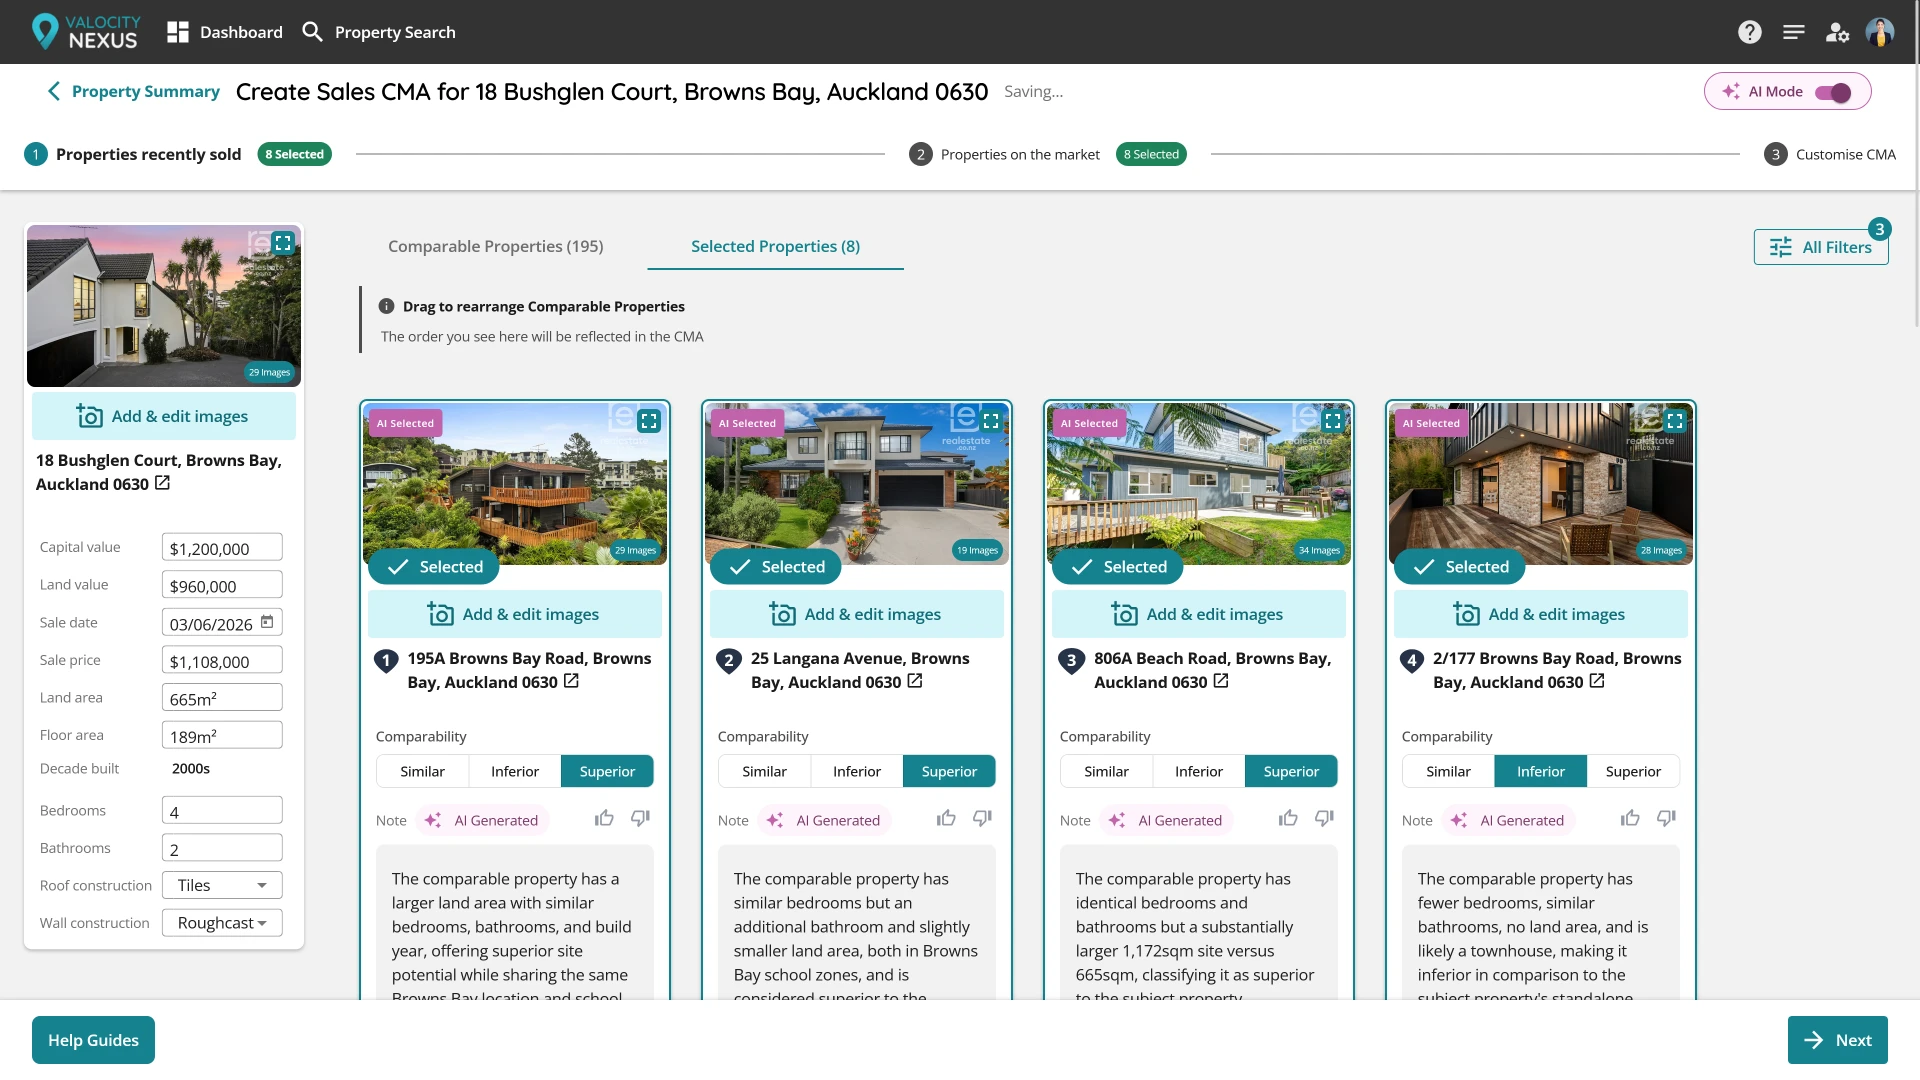Screen dimensions: 1920x1080
Task: Open 18 Bushglen Court external link icon
Action: point(162,483)
